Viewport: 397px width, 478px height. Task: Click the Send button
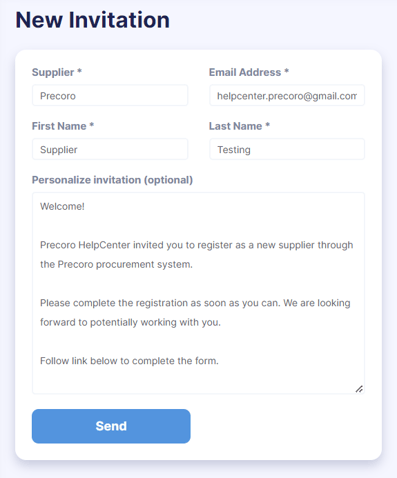111,426
